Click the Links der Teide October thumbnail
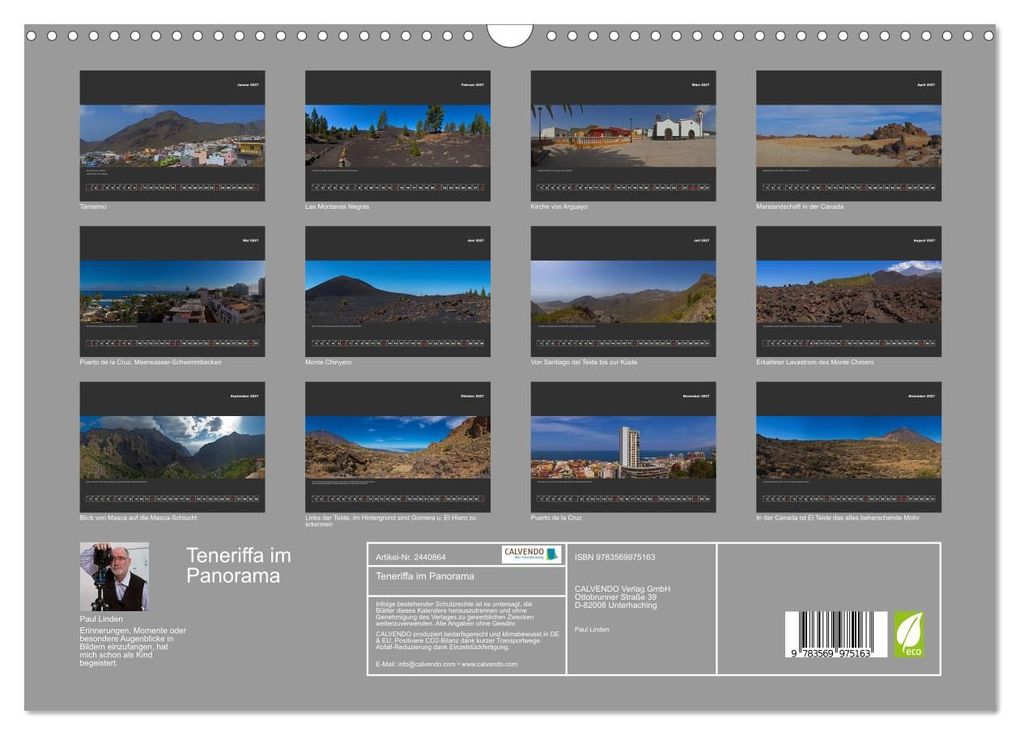 [x=397, y=447]
